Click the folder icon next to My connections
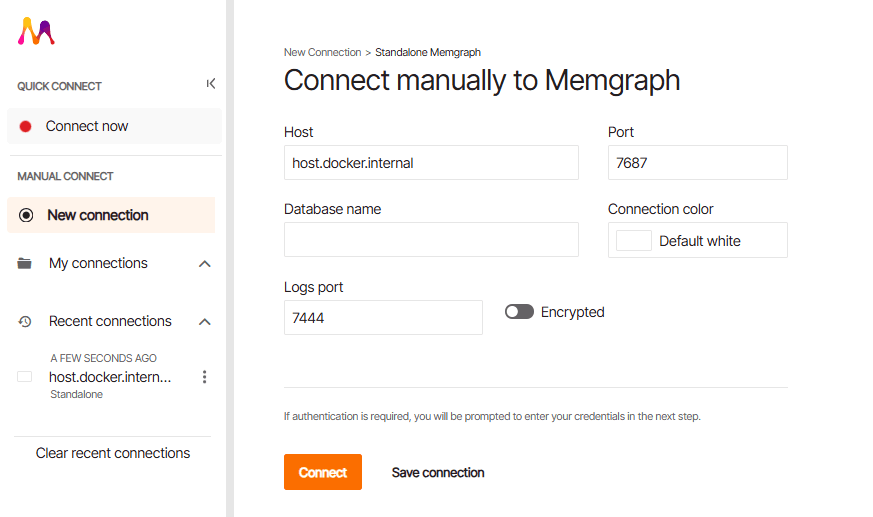This screenshot has width=873, height=517. 24,263
